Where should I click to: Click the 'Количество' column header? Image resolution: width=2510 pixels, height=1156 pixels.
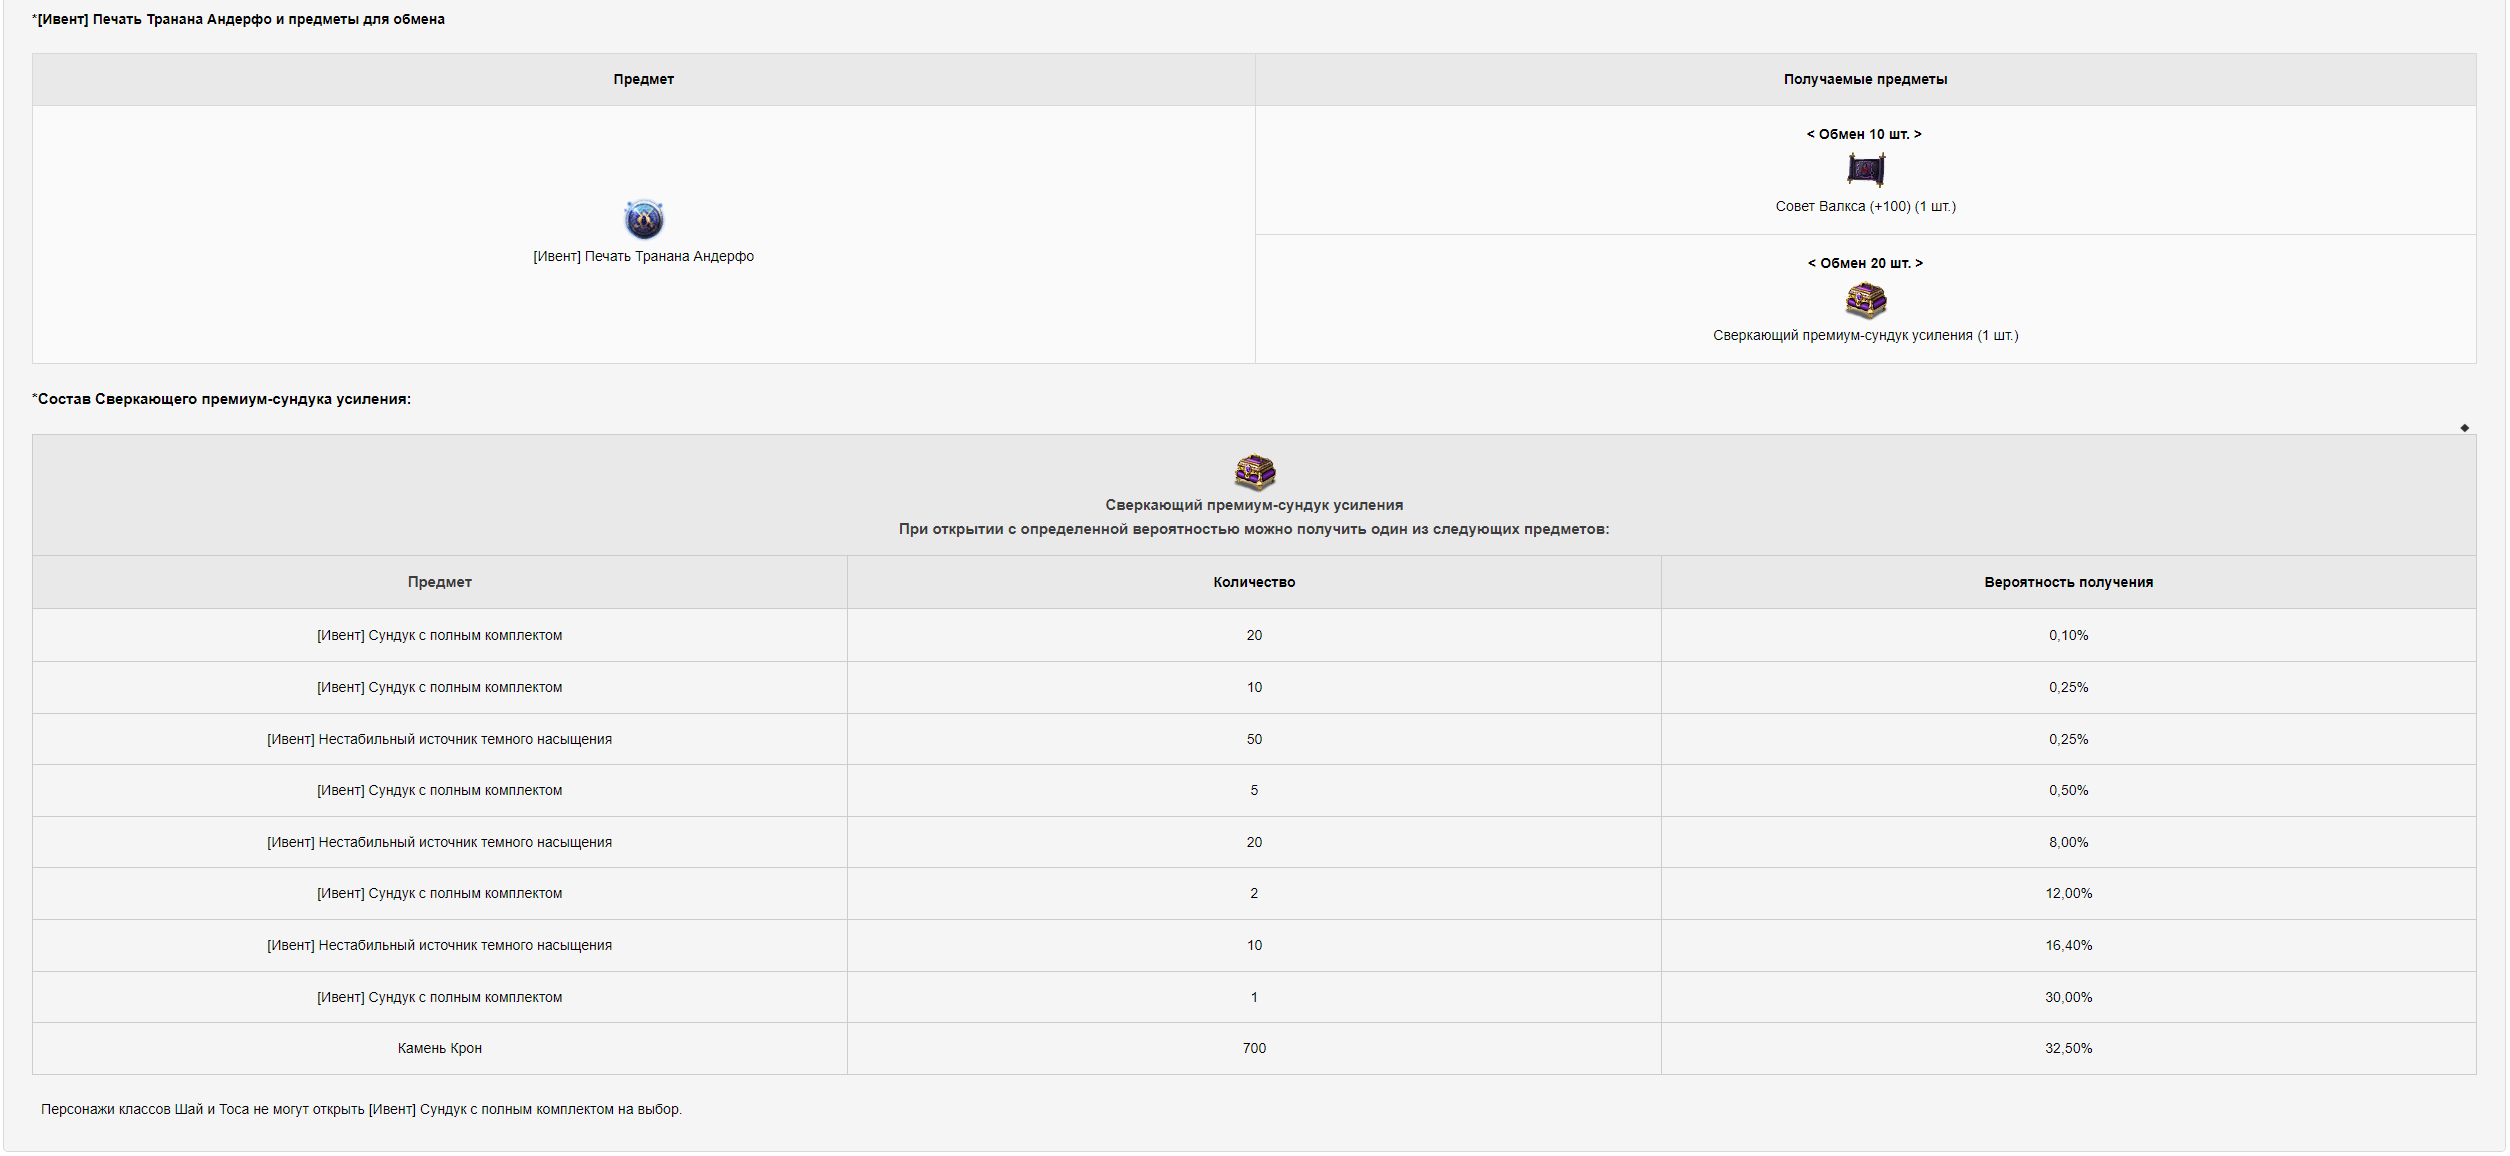point(1254,583)
